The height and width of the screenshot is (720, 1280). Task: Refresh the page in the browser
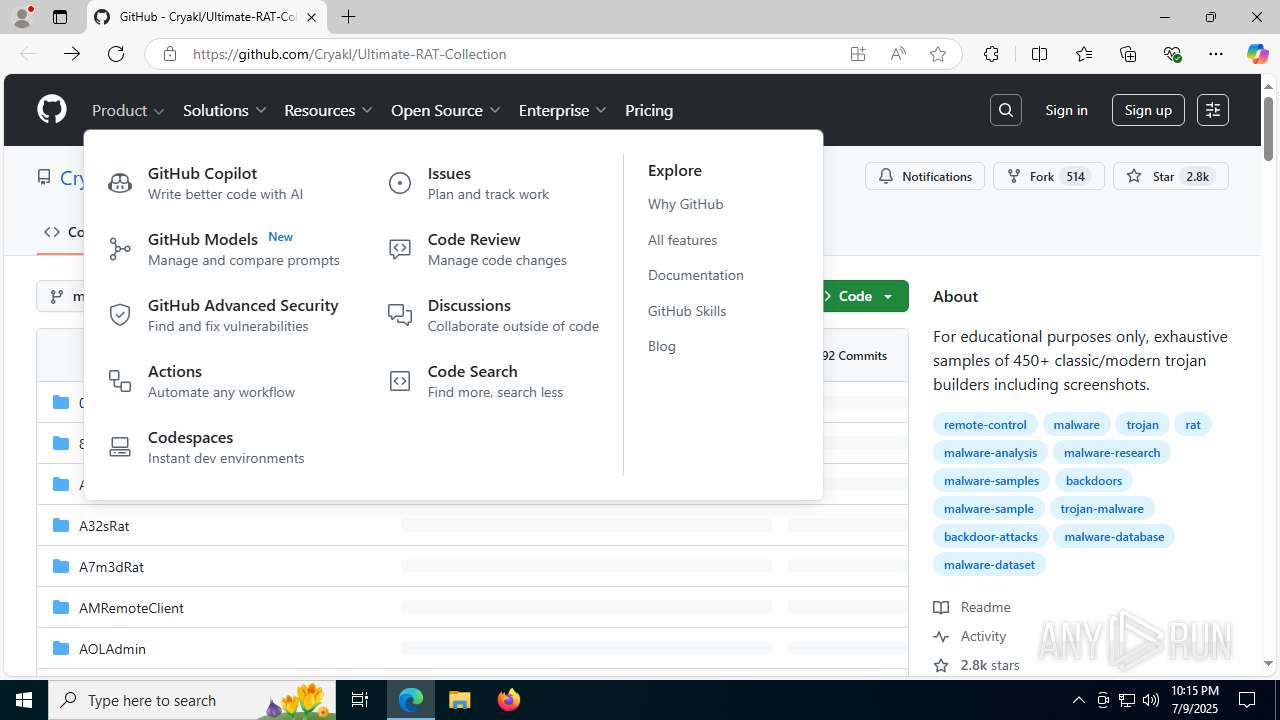(116, 54)
